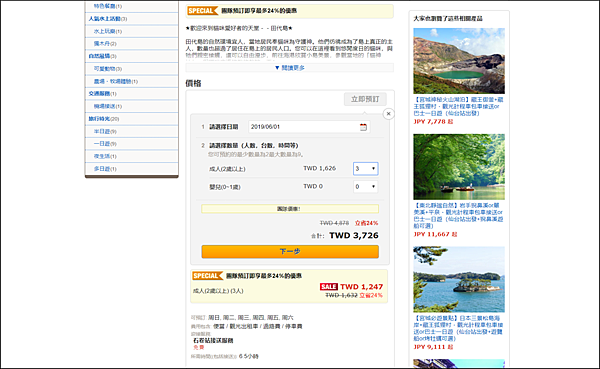Expand the 閱讀更多 read more section
This screenshot has height=369, width=600.
tap(290, 68)
